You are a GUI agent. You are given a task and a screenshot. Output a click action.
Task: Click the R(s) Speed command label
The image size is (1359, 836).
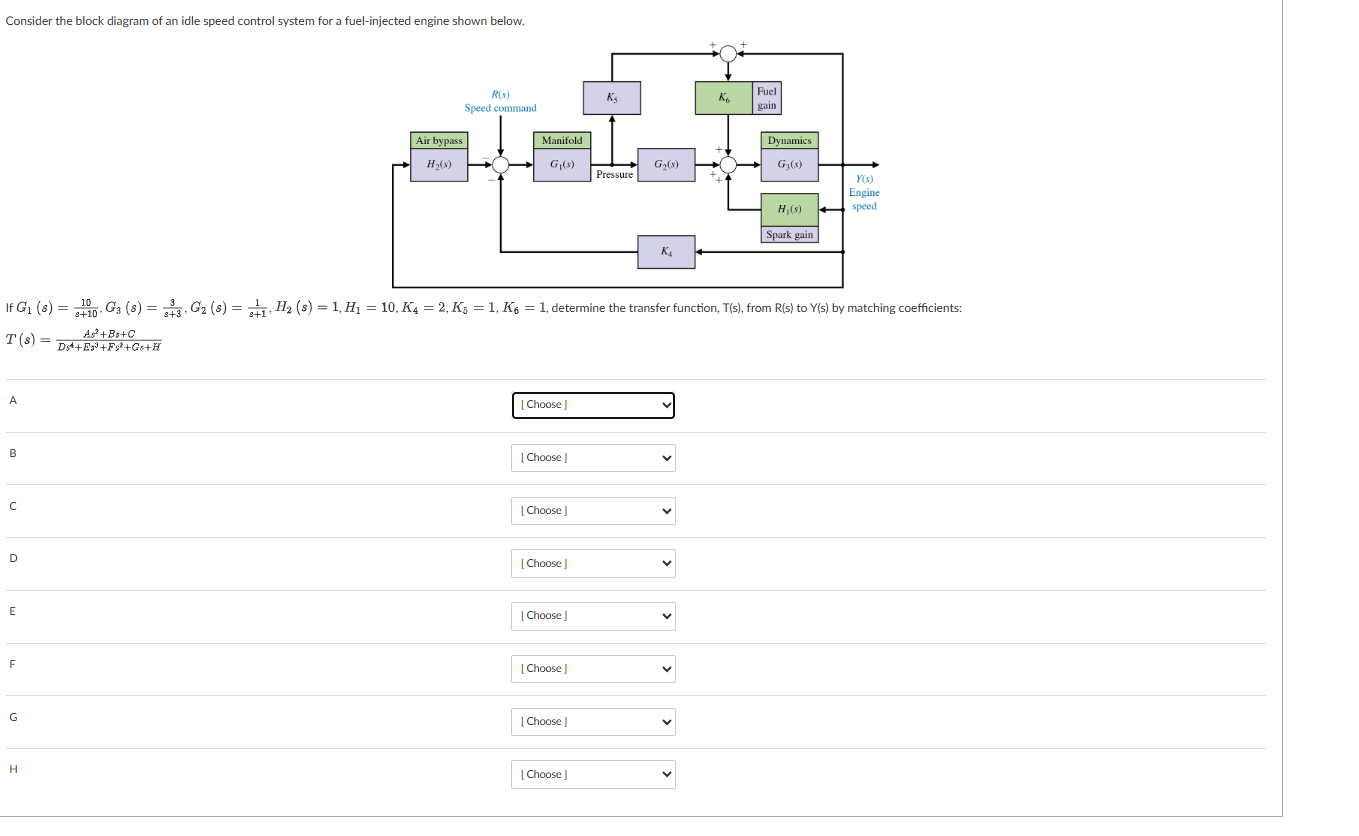point(500,100)
